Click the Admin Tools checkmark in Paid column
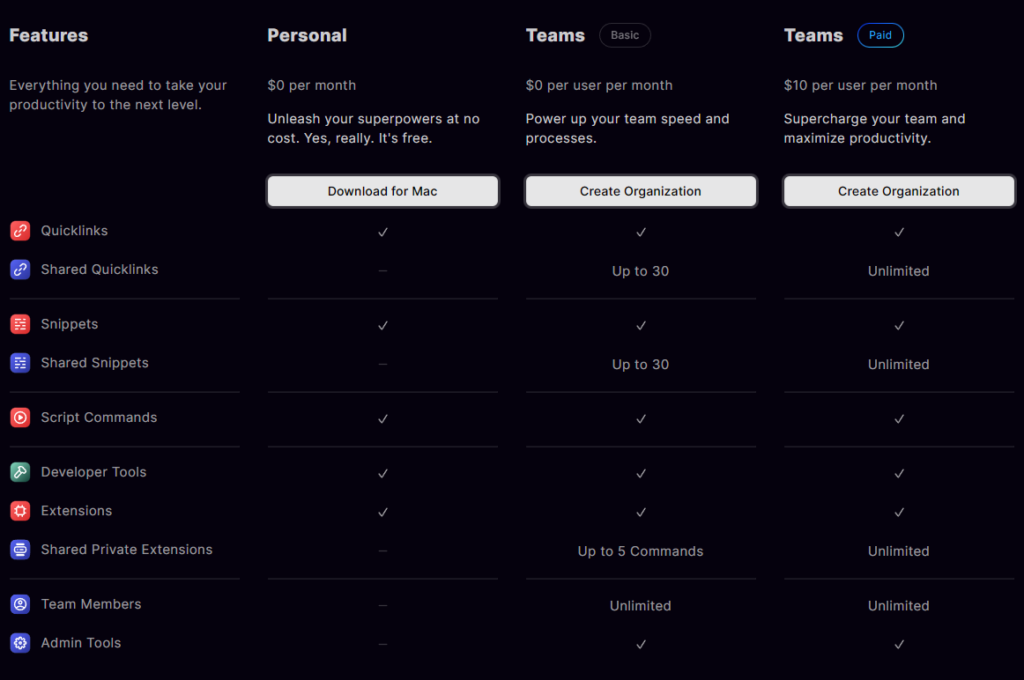This screenshot has height=680, width=1024. coord(899,644)
